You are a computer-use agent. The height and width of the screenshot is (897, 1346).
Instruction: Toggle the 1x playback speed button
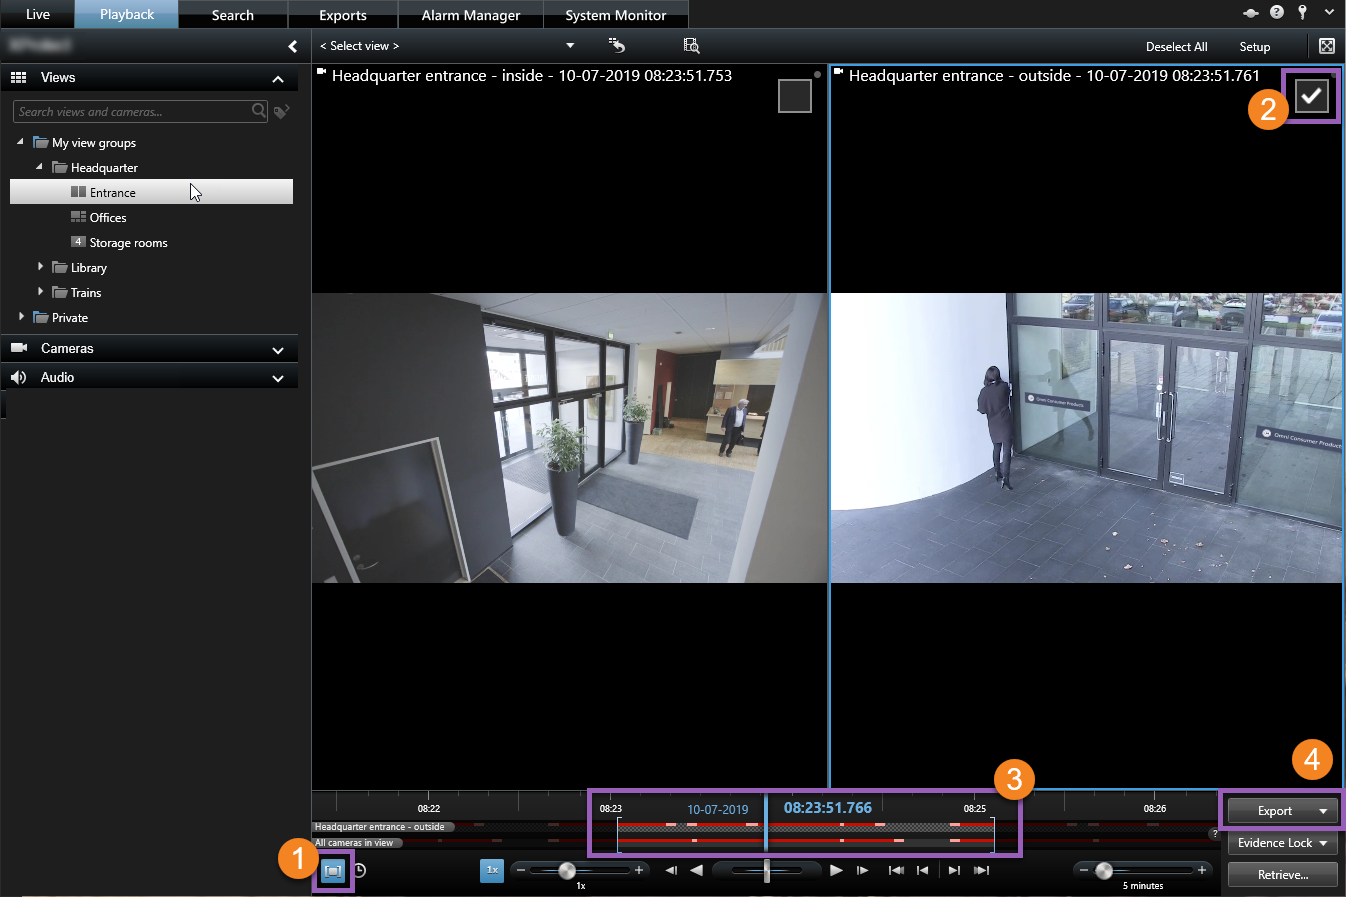(x=492, y=870)
